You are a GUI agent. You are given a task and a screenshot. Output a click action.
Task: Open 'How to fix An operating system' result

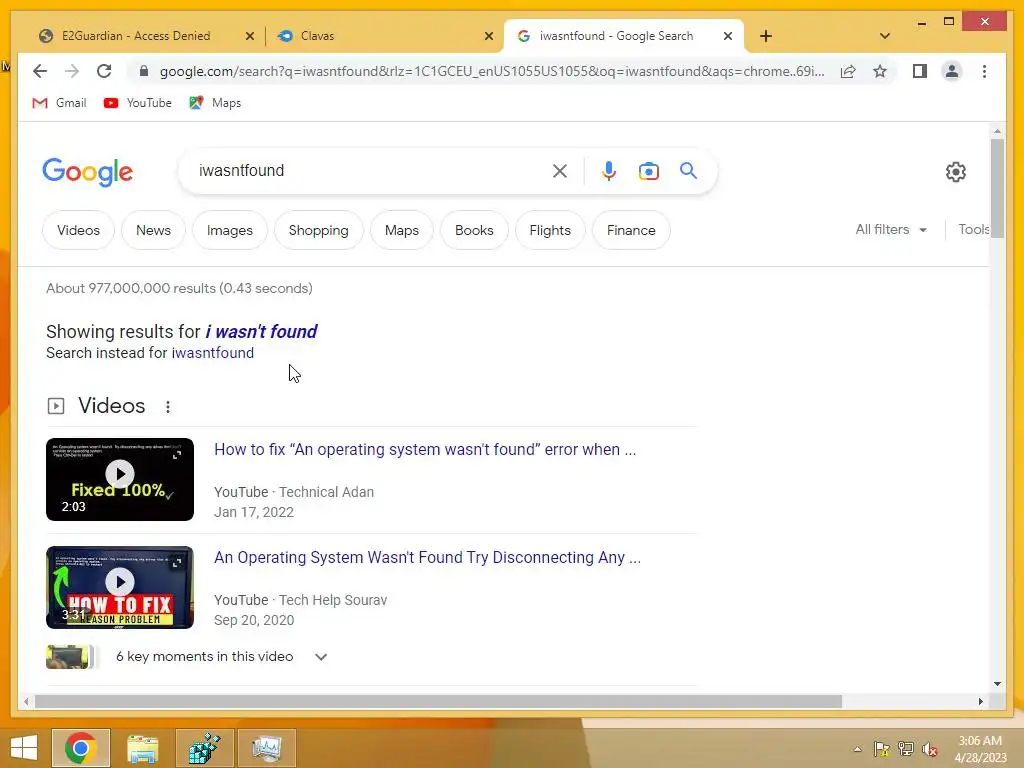tap(425, 450)
